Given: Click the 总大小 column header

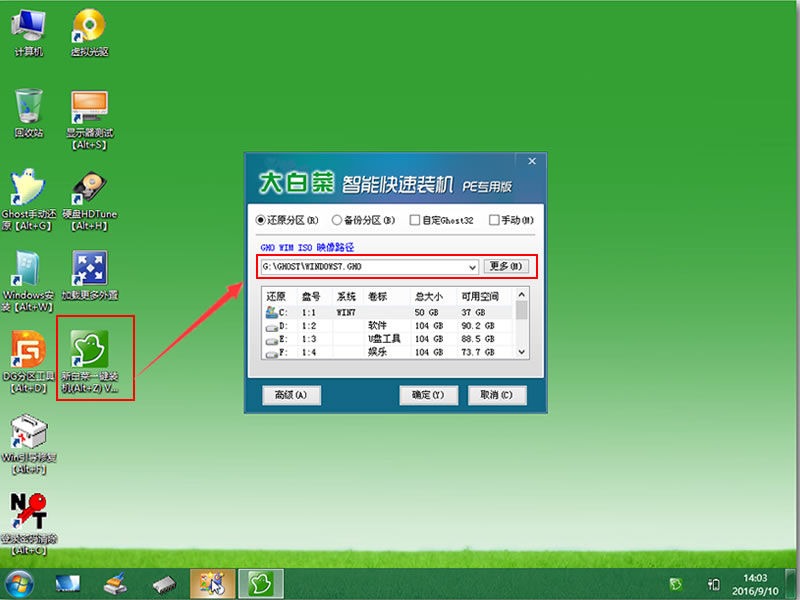Looking at the screenshot, I should [x=429, y=296].
